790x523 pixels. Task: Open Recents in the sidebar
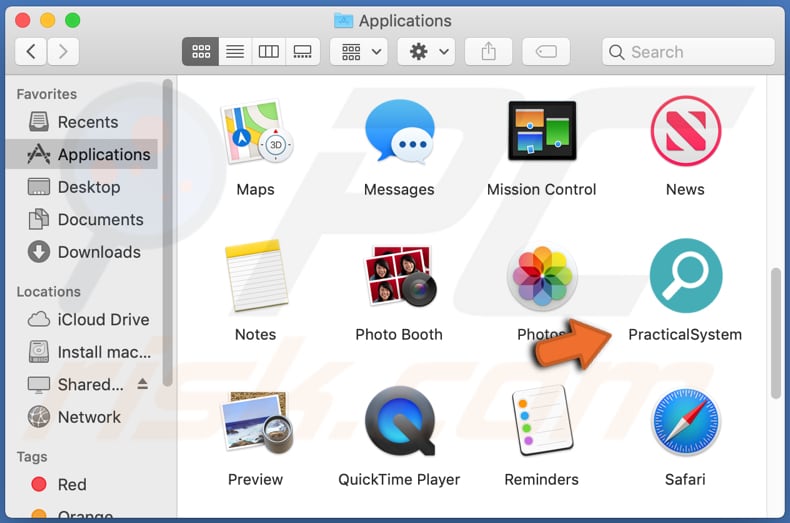82,122
